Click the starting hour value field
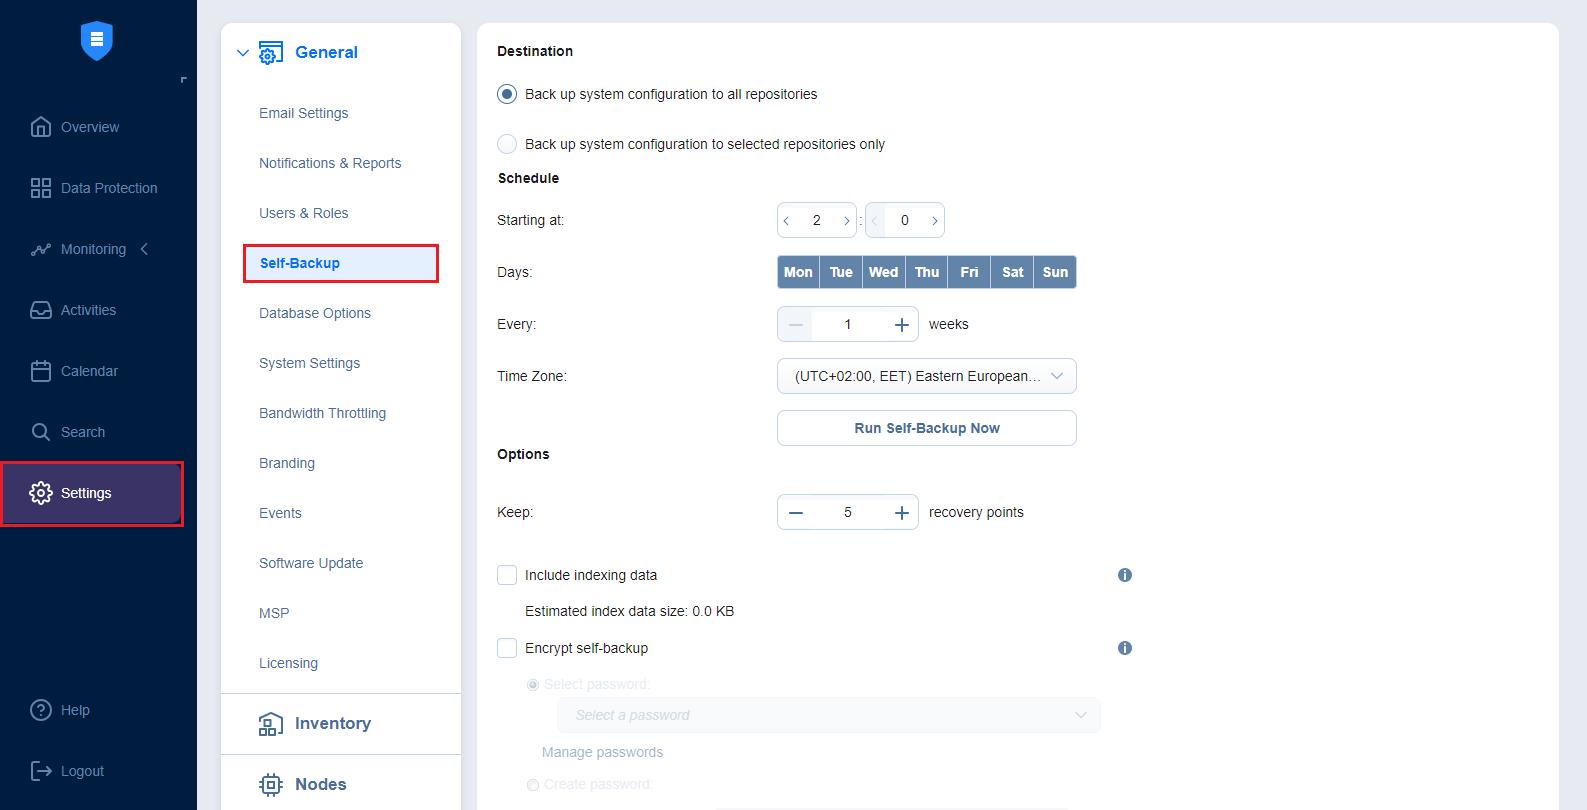1587x810 pixels. (816, 220)
